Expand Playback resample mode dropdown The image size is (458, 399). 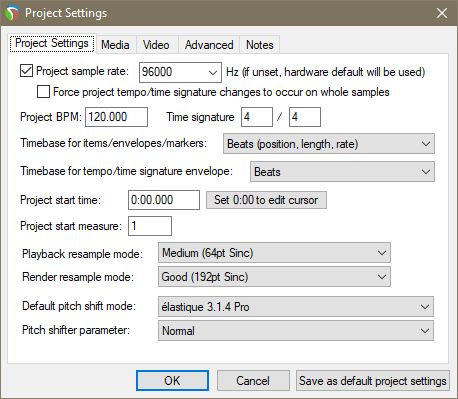274,253
